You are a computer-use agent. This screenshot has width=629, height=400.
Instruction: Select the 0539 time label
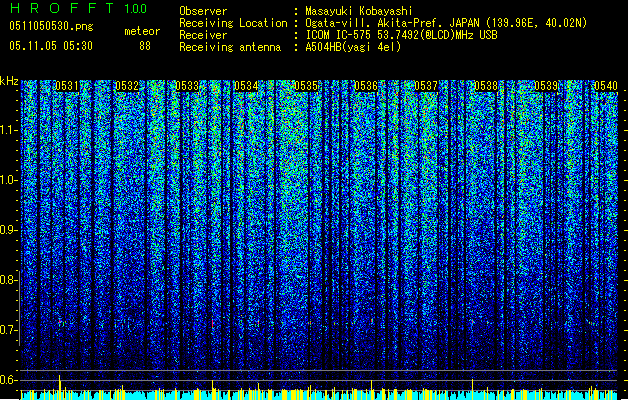click(546, 86)
